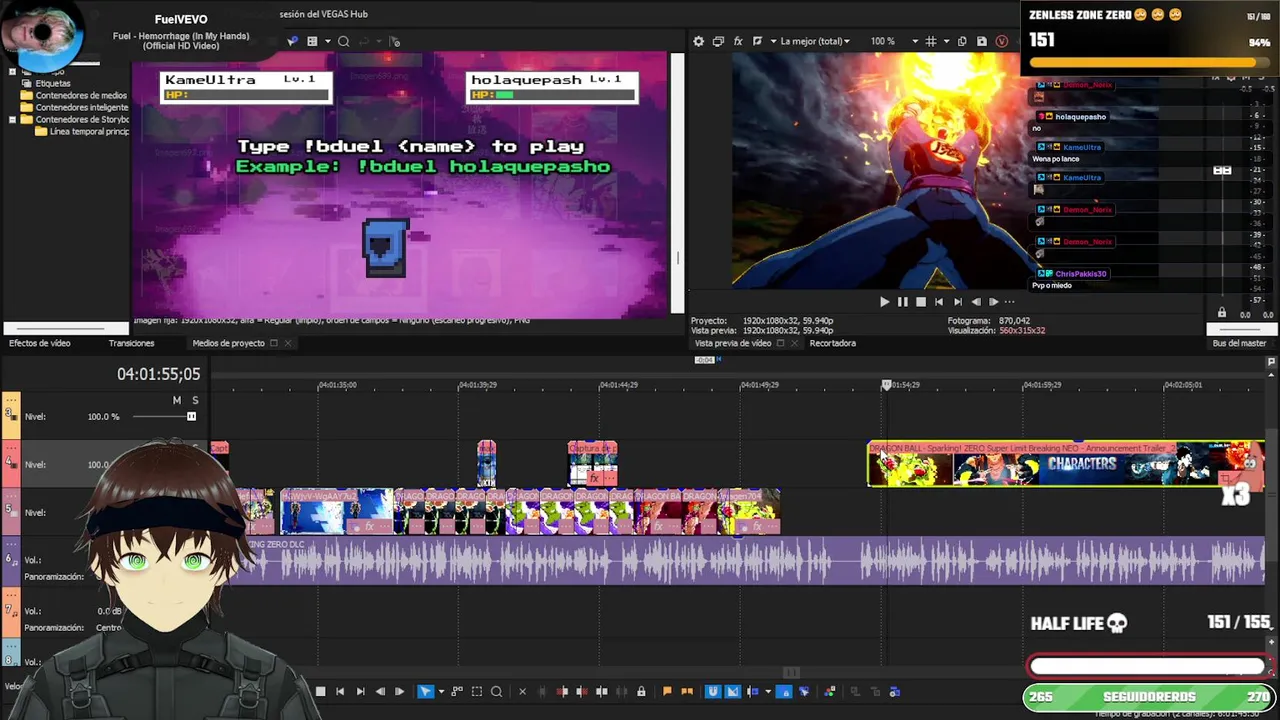This screenshot has height=720, width=1280.
Task: Switch to the Recortadora tab
Action: [832, 343]
